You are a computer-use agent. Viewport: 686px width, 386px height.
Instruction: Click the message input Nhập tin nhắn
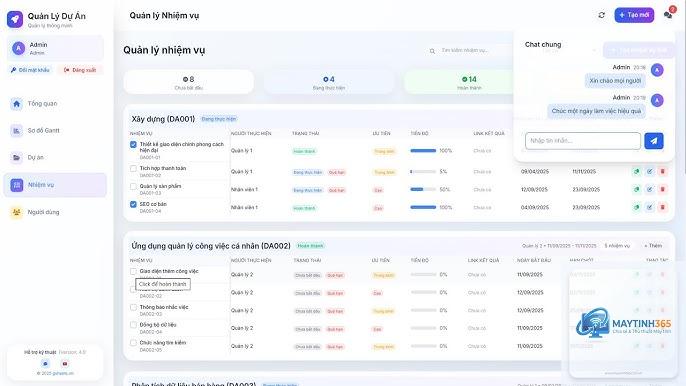click(583, 141)
